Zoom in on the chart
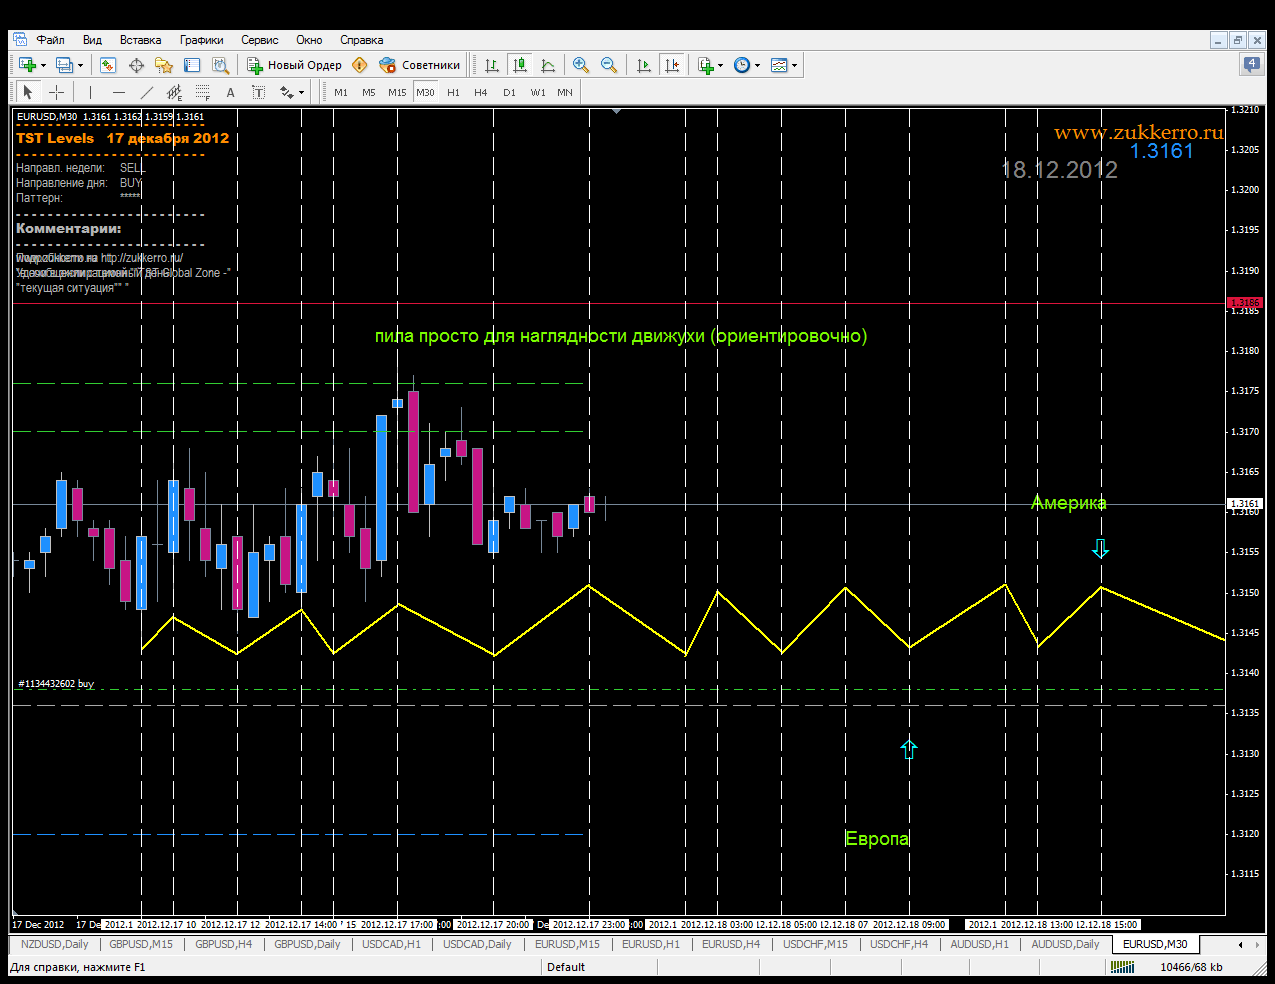Image resolution: width=1275 pixels, height=984 pixels. [x=580, y=65]
